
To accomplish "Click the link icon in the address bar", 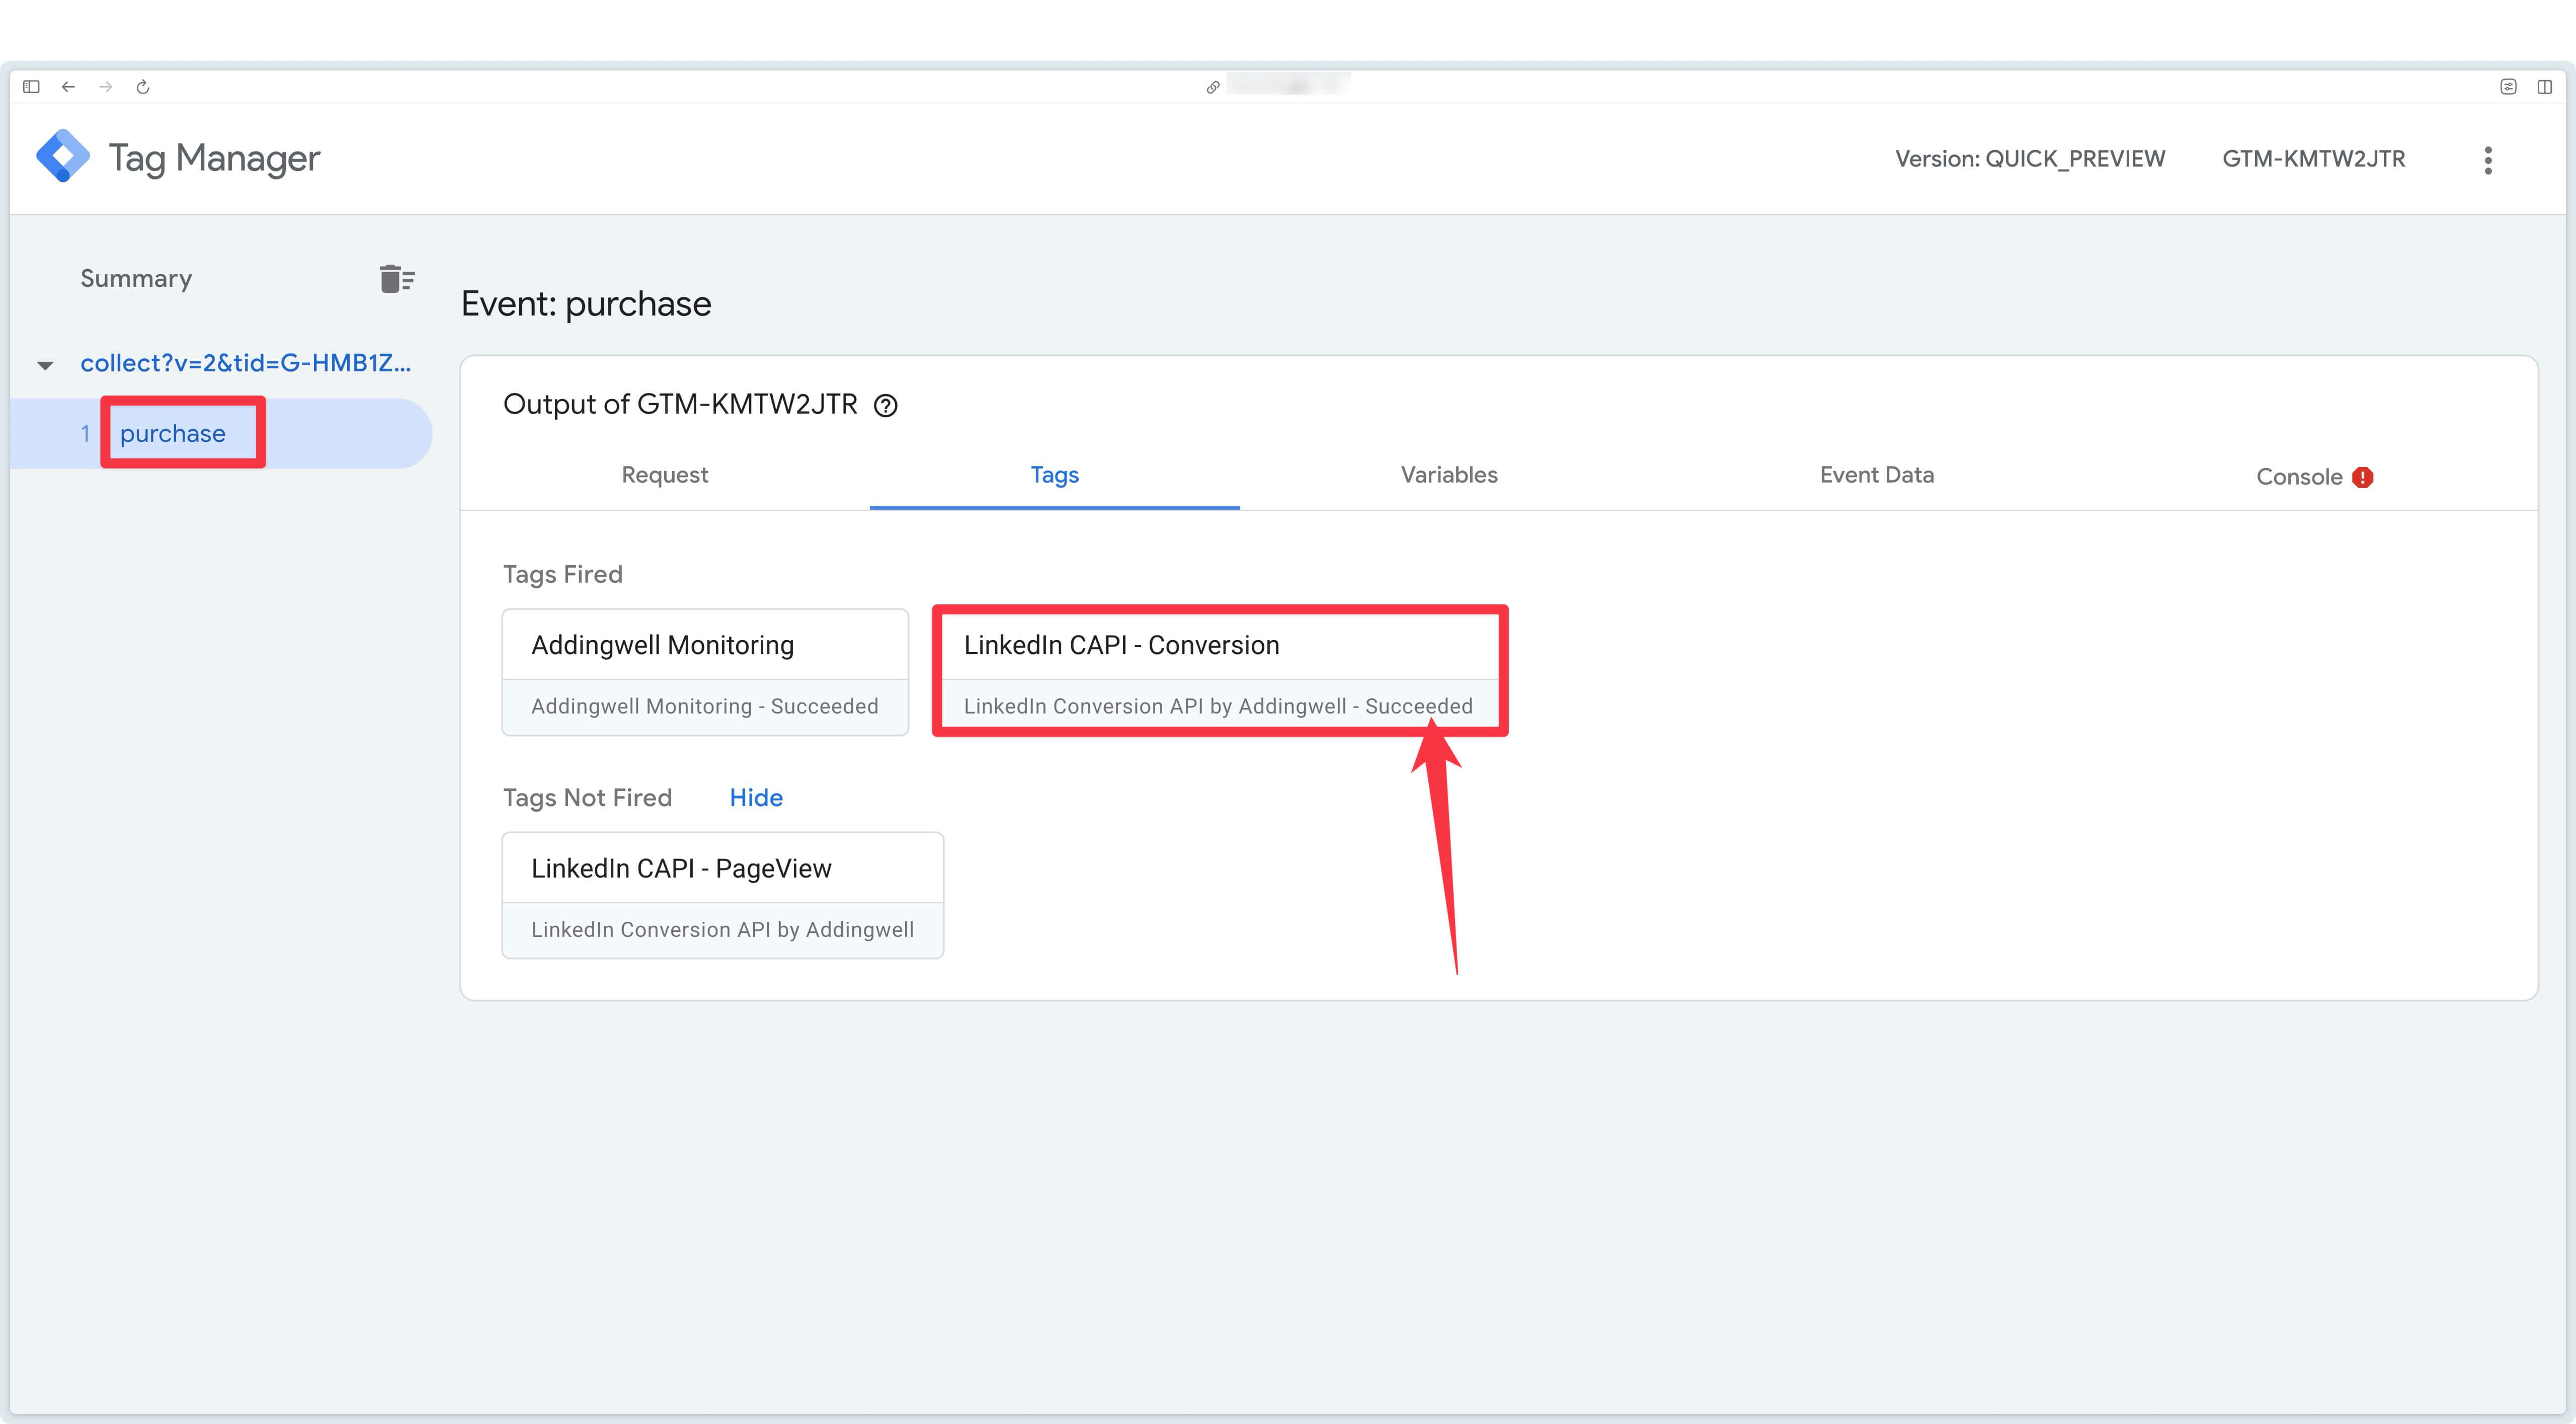I will [1213, 87].
